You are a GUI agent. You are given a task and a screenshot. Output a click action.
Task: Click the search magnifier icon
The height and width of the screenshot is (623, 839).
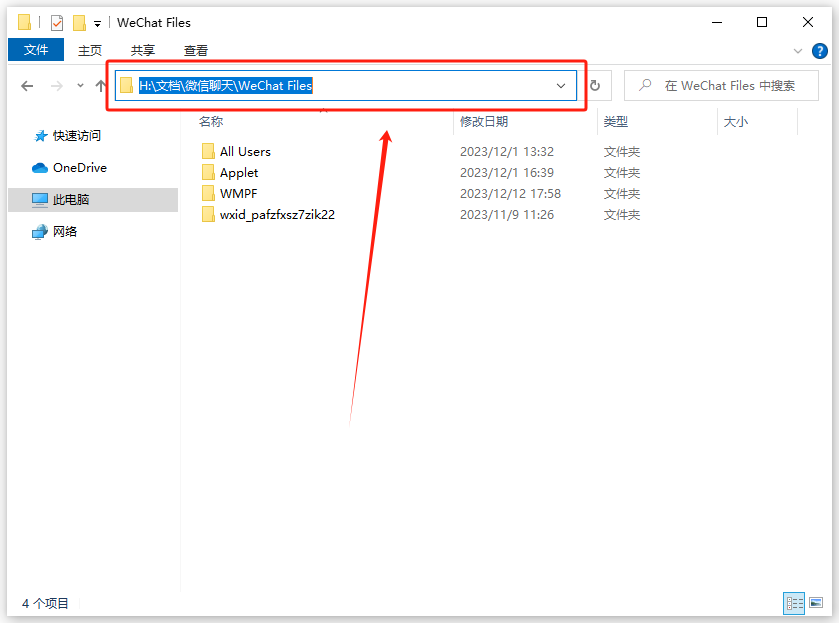645,85
